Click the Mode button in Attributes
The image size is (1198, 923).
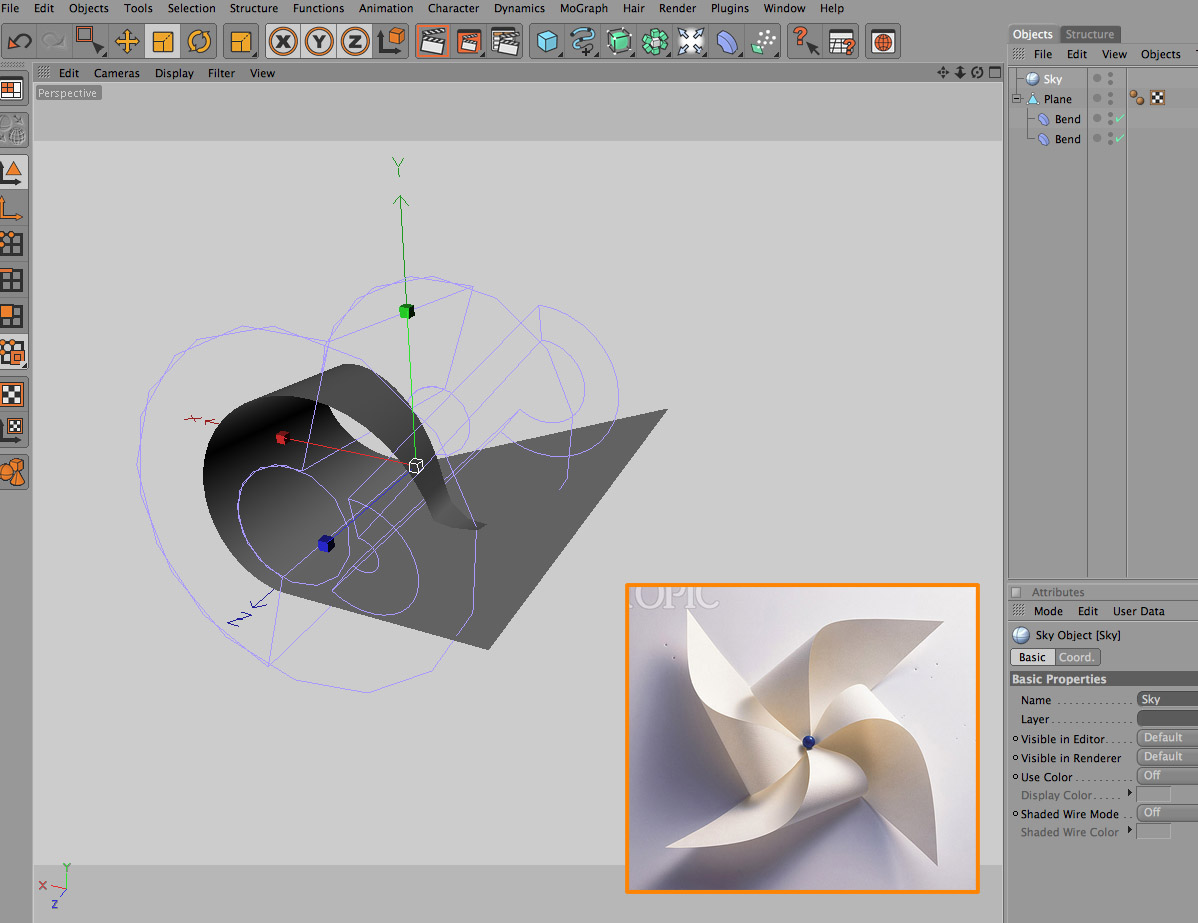coord(1048,611)
